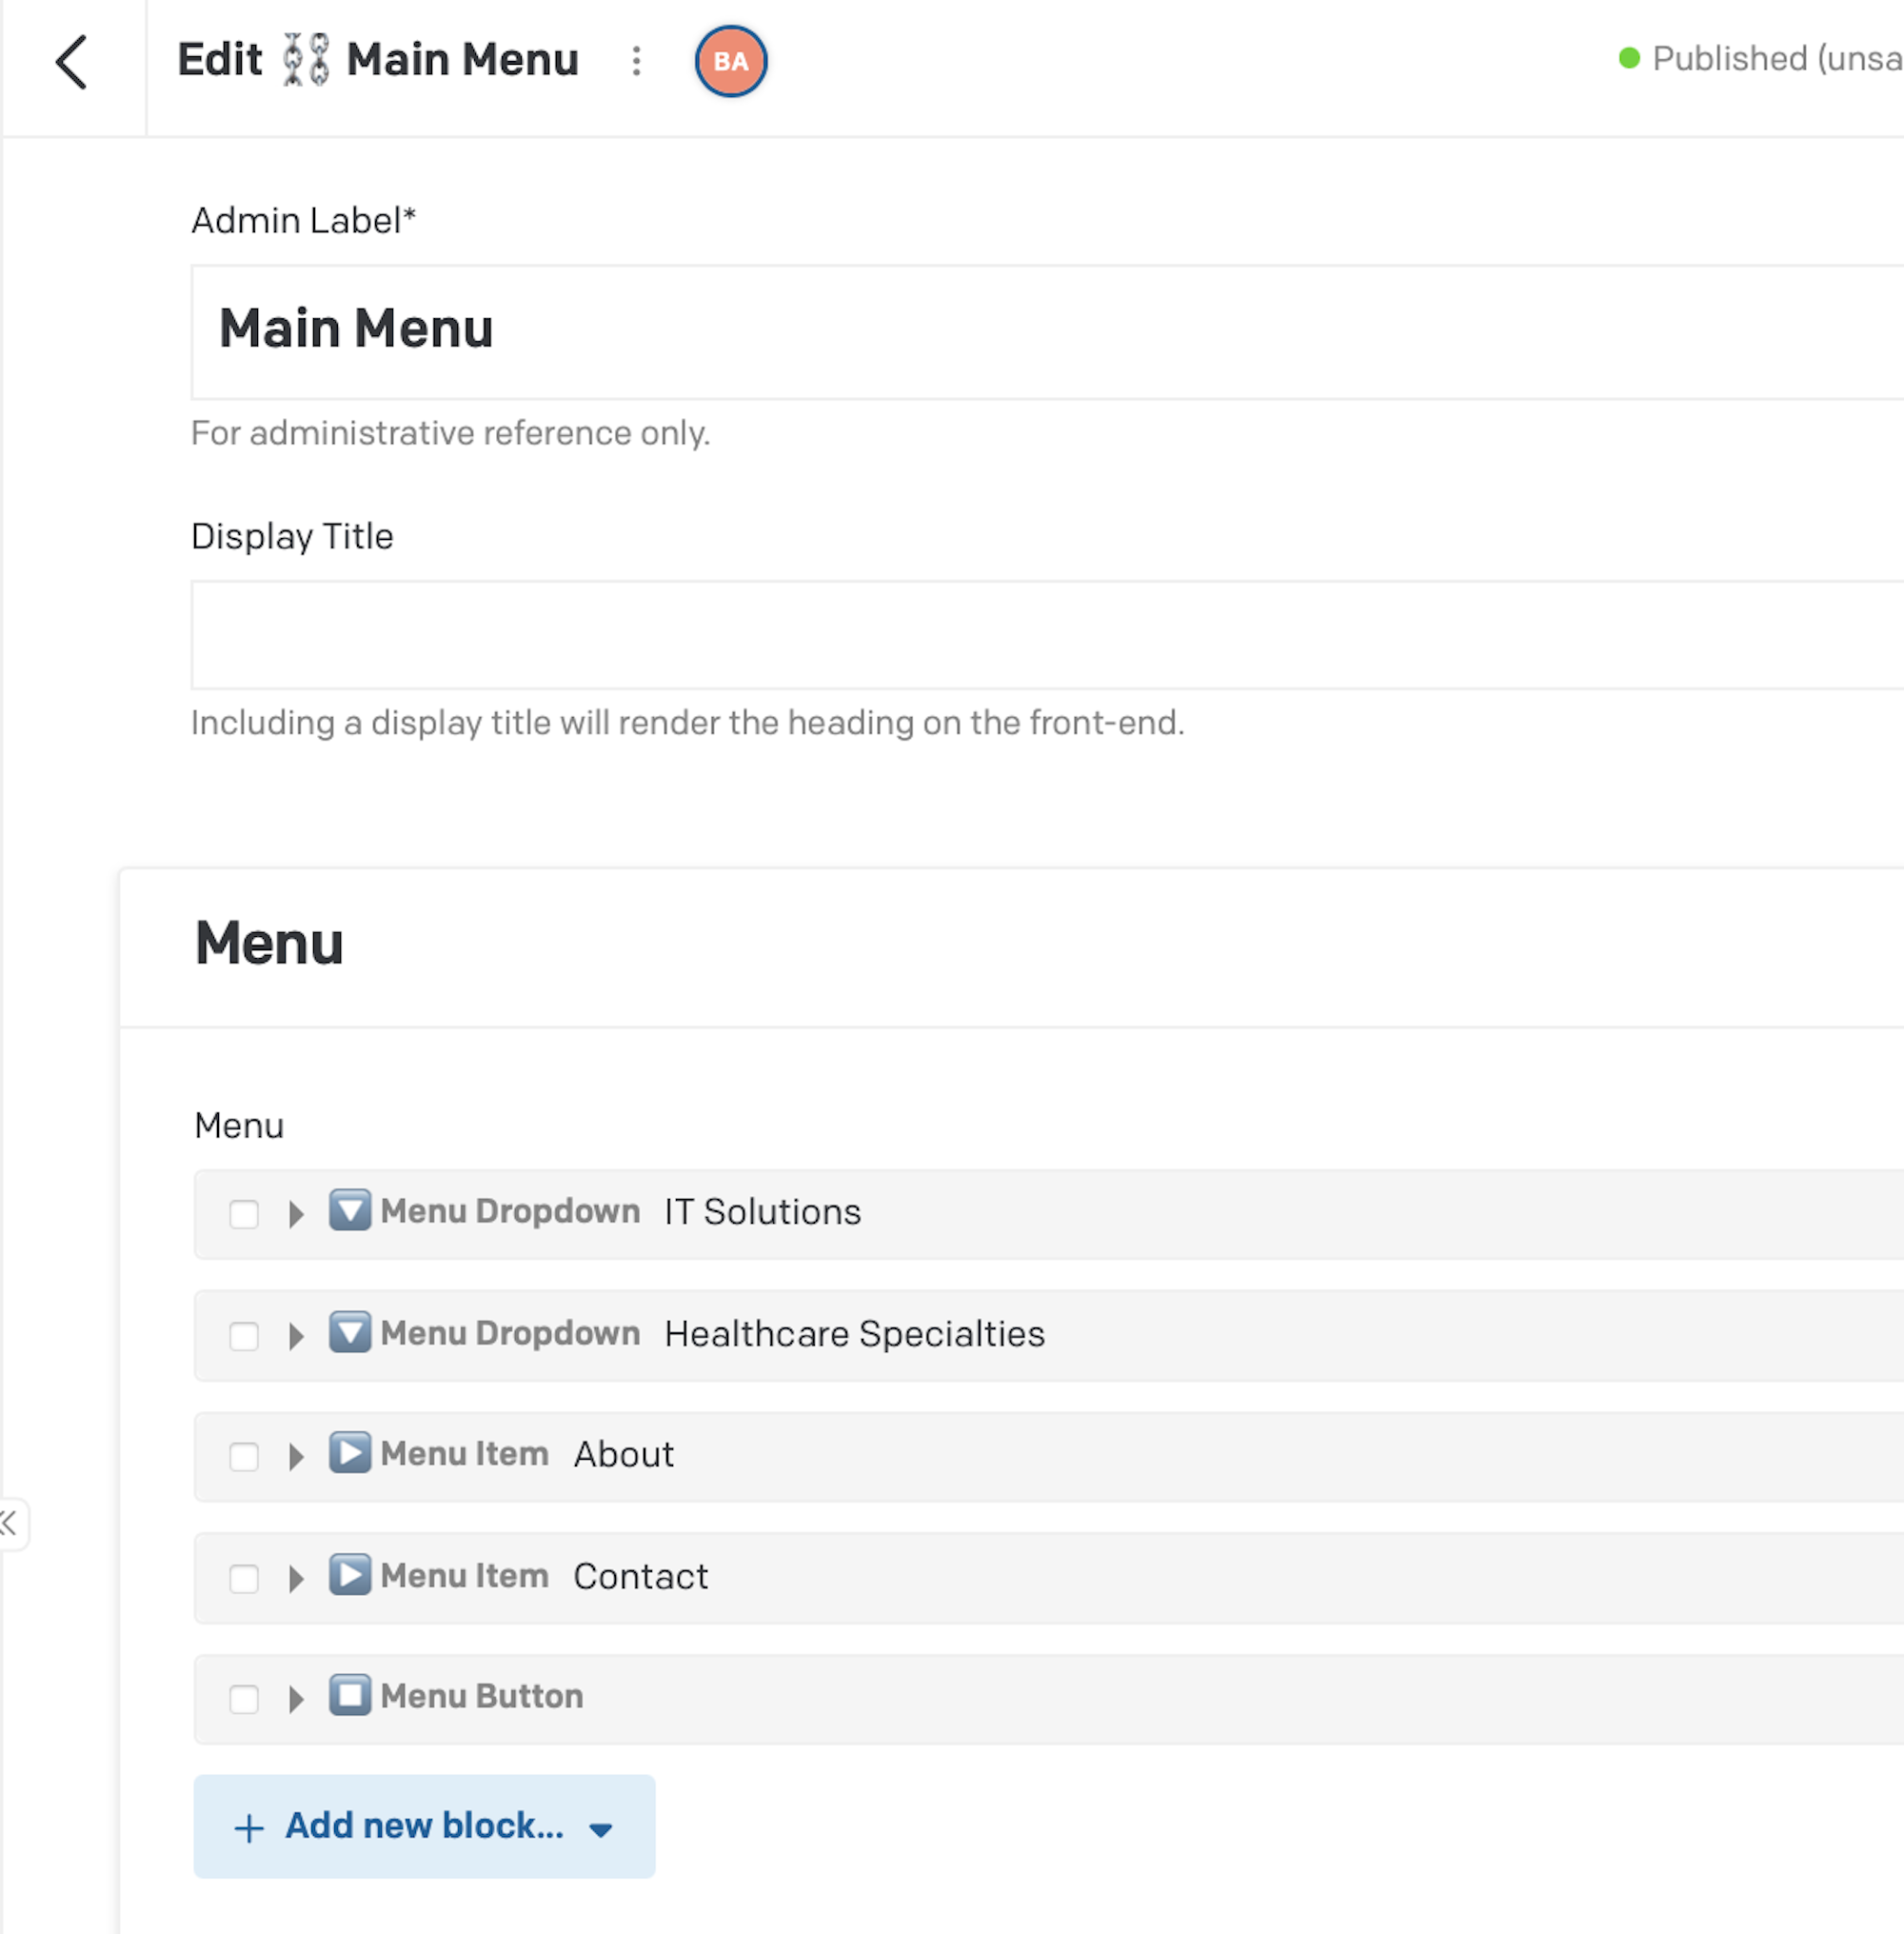Go back using the left arrow icon

(72, 62)
